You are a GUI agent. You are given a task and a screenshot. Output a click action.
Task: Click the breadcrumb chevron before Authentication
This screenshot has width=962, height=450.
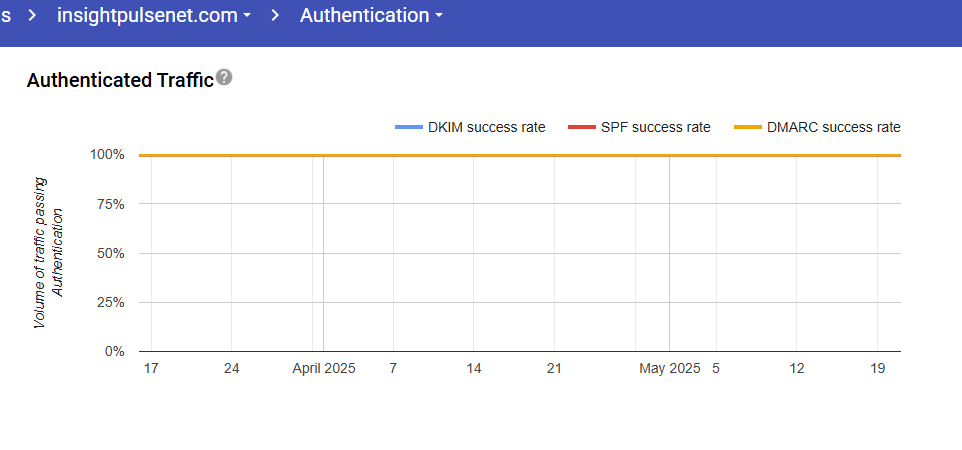[276, 16]
